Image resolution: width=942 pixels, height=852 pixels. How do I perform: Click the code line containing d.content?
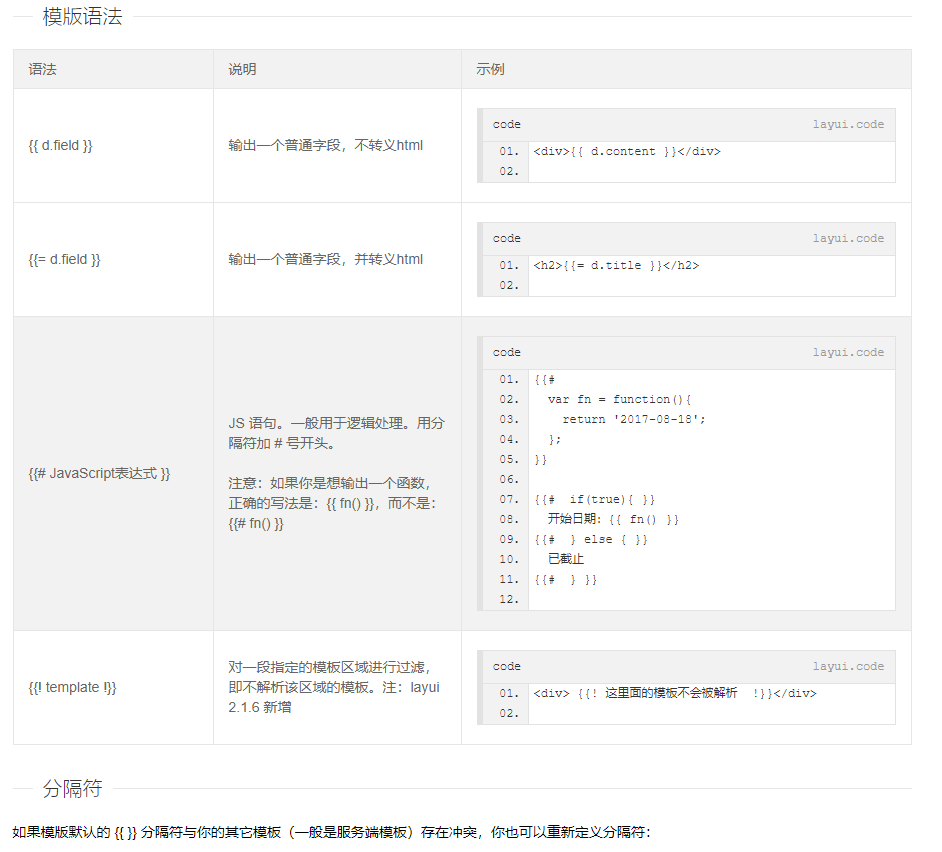627,152
